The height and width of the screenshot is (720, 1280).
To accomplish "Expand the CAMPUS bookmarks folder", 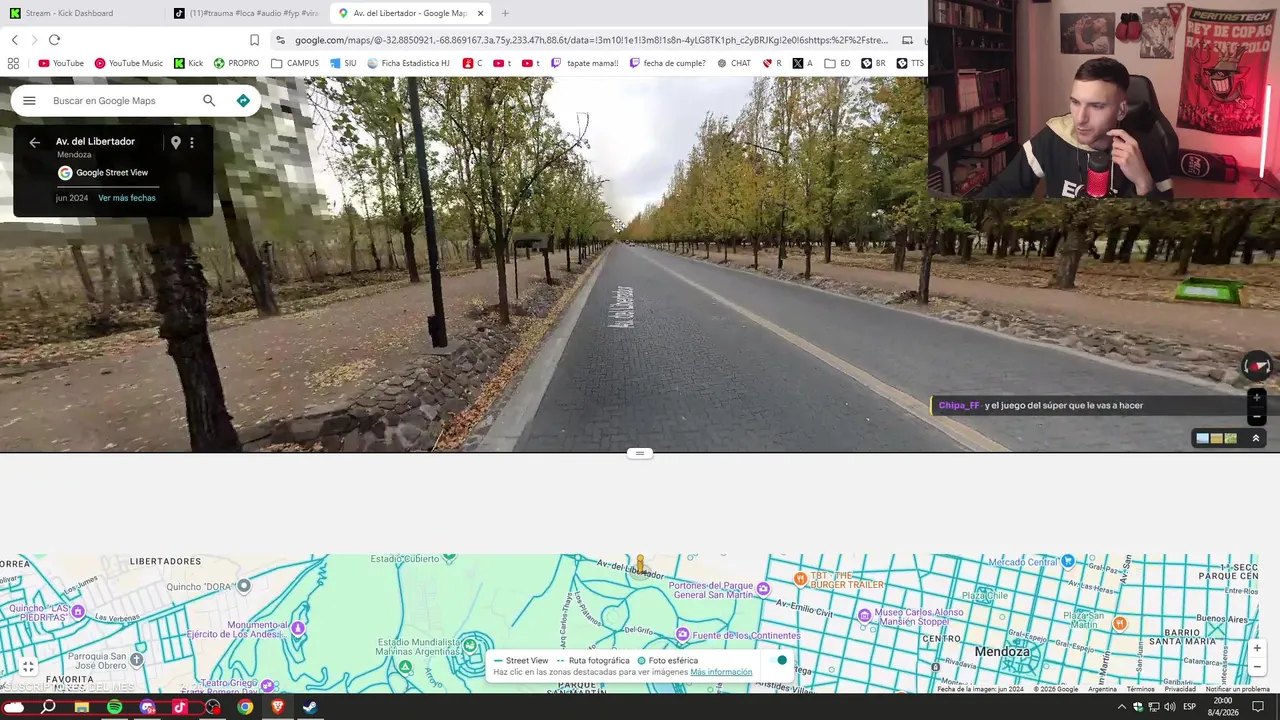I will tap(295, 63).
